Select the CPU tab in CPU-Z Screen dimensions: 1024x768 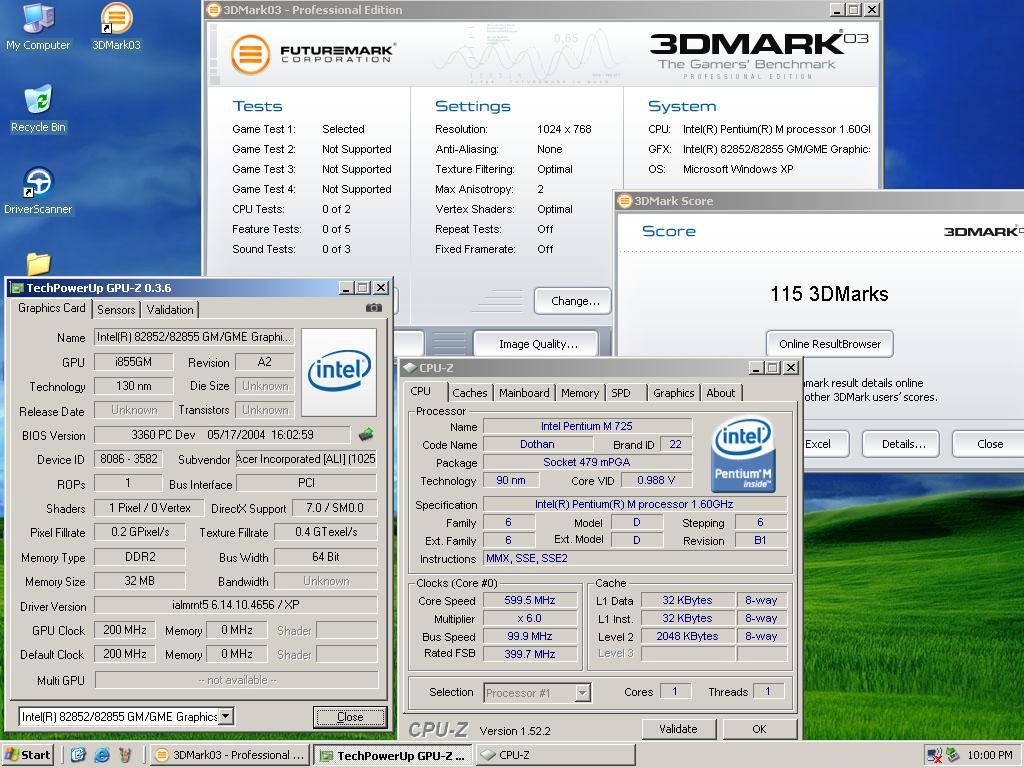click(421, 391)
